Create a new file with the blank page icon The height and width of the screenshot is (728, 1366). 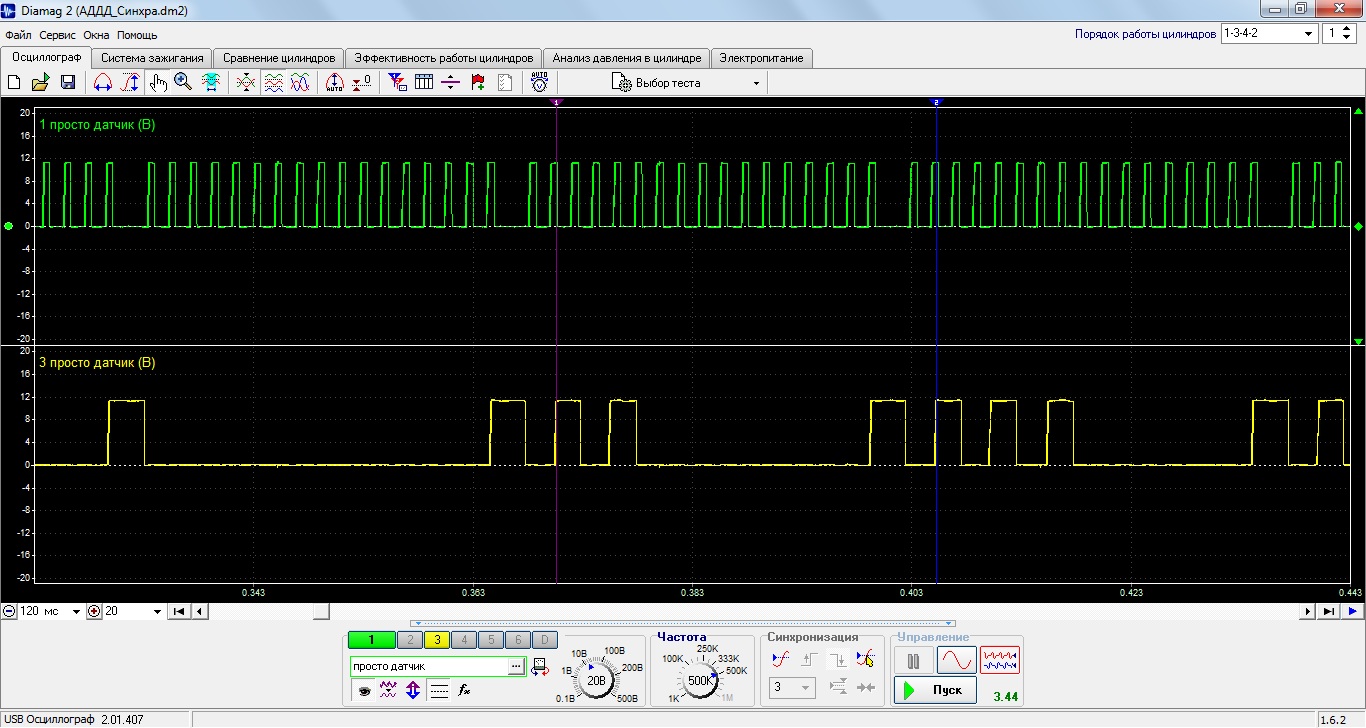[x=14, y=83]
